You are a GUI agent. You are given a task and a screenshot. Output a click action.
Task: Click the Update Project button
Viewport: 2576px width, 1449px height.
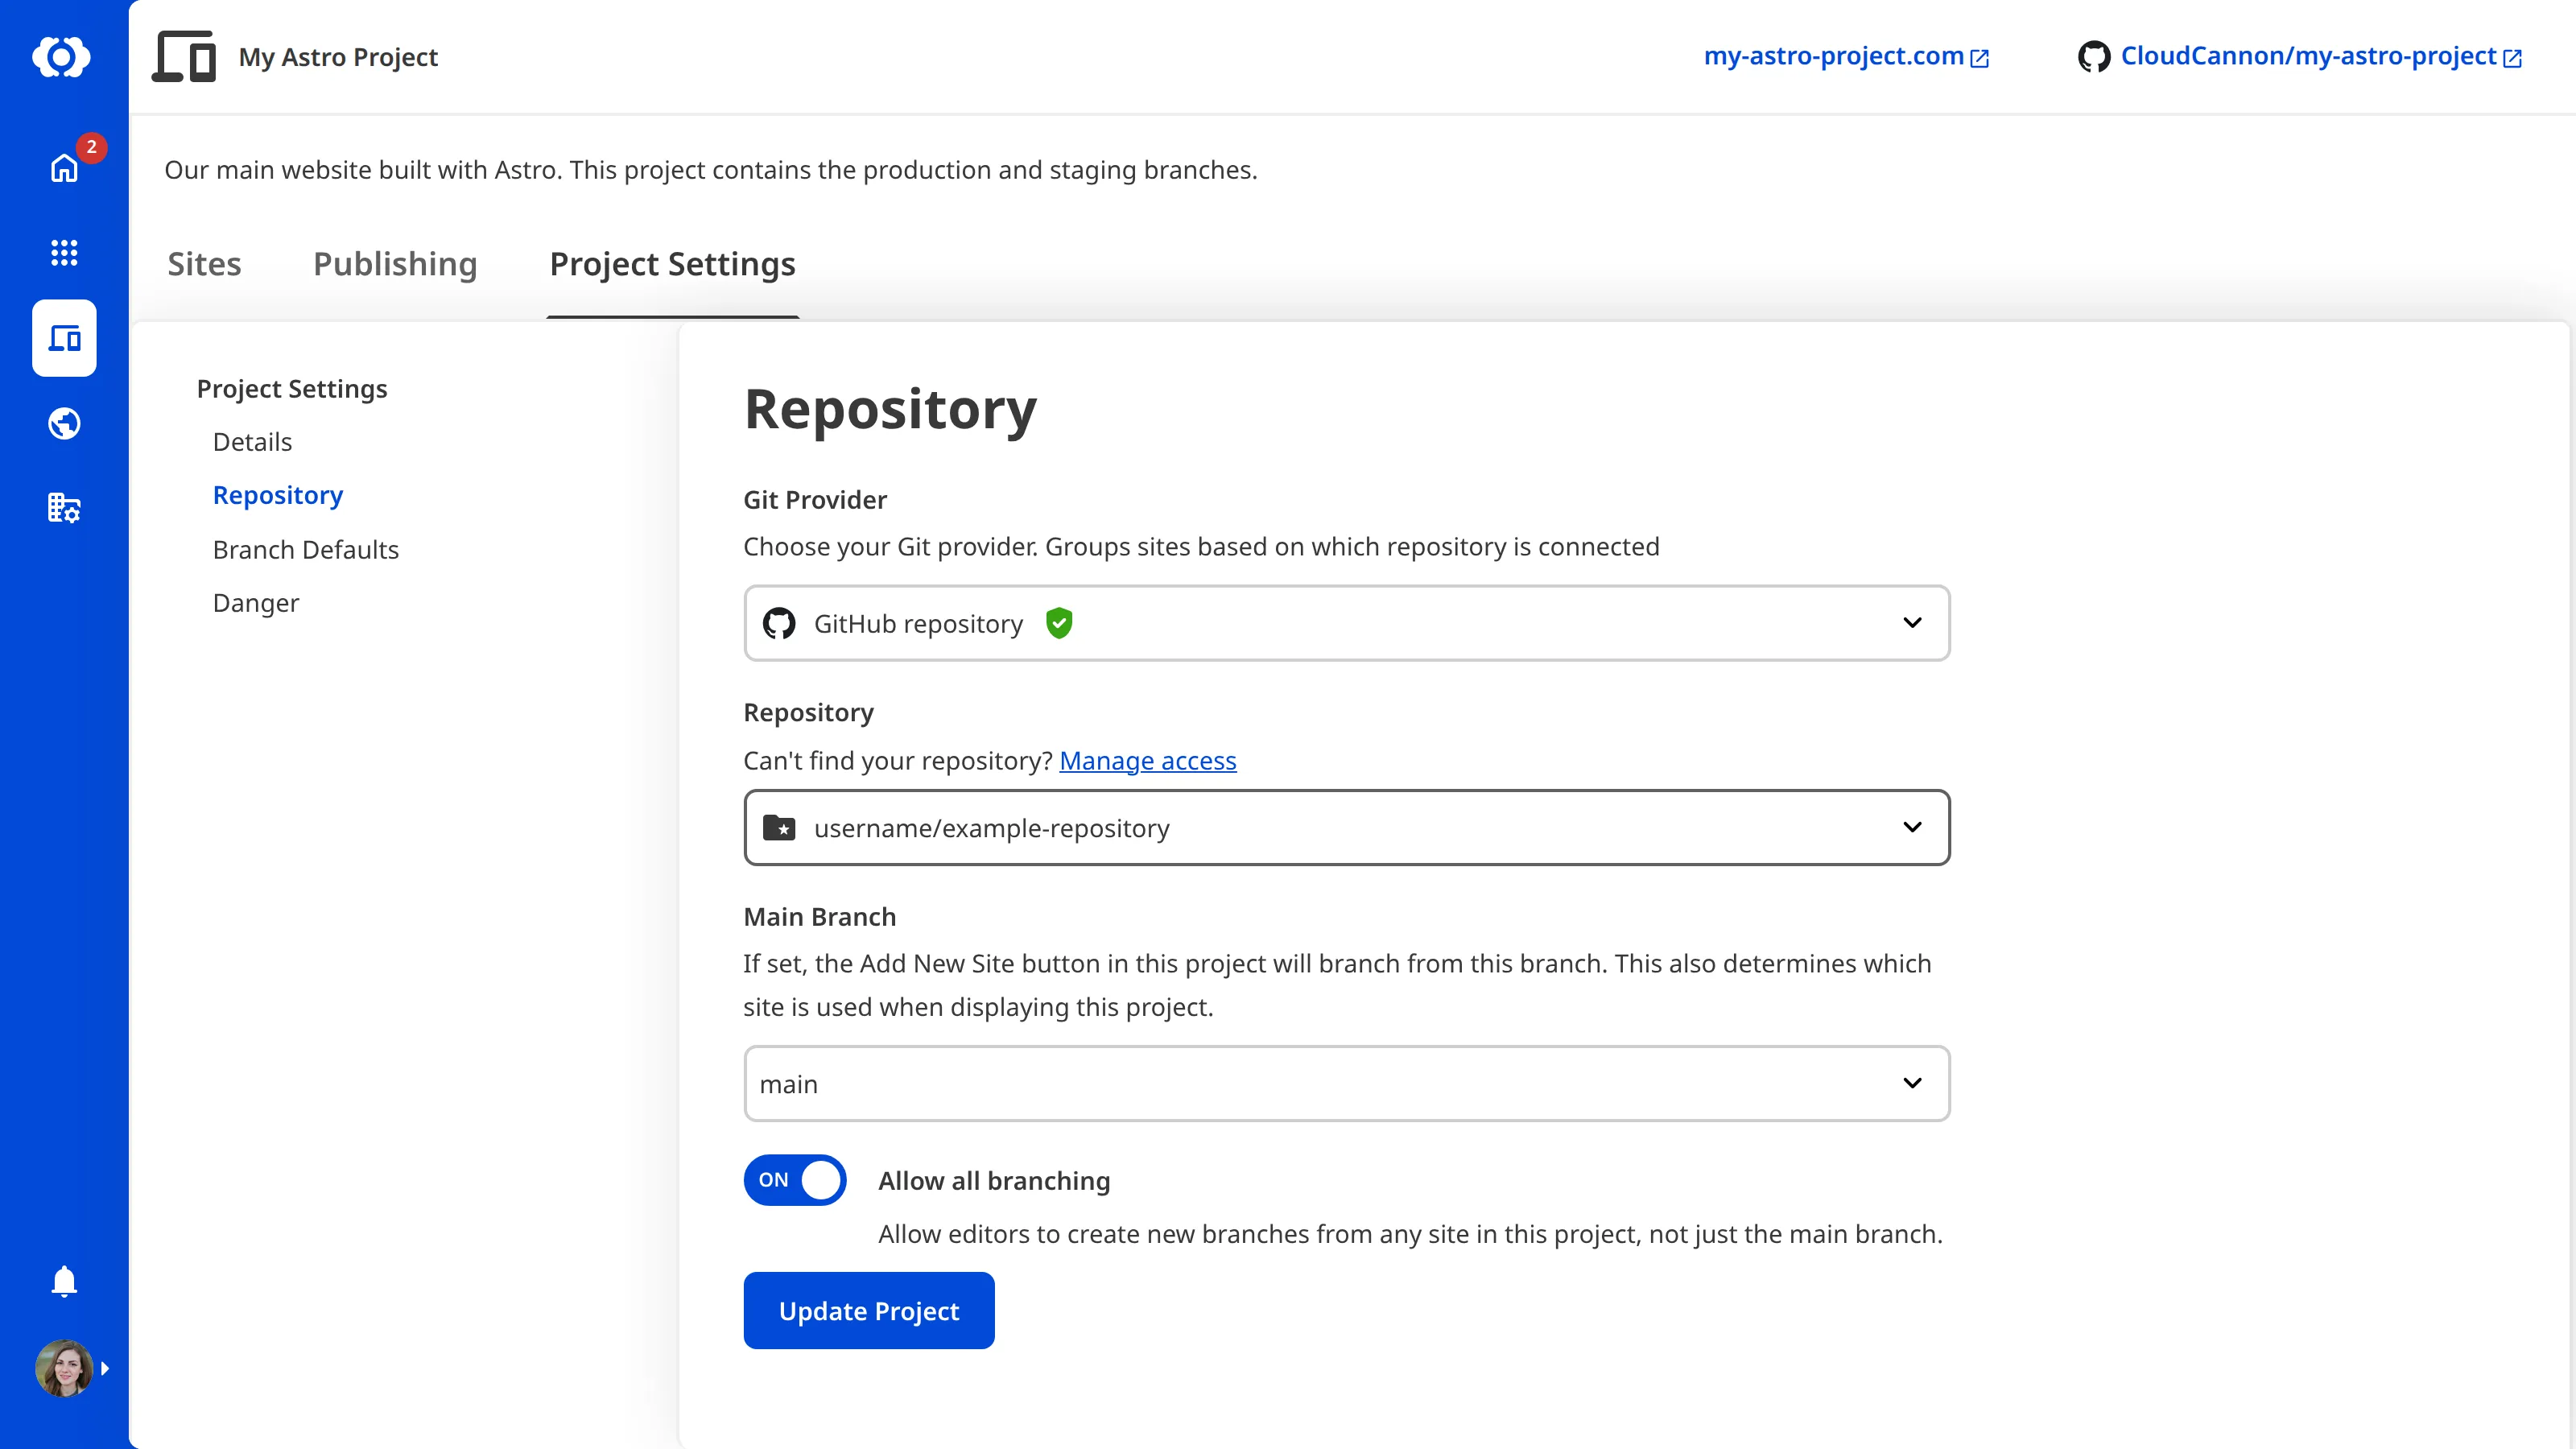868,1310
